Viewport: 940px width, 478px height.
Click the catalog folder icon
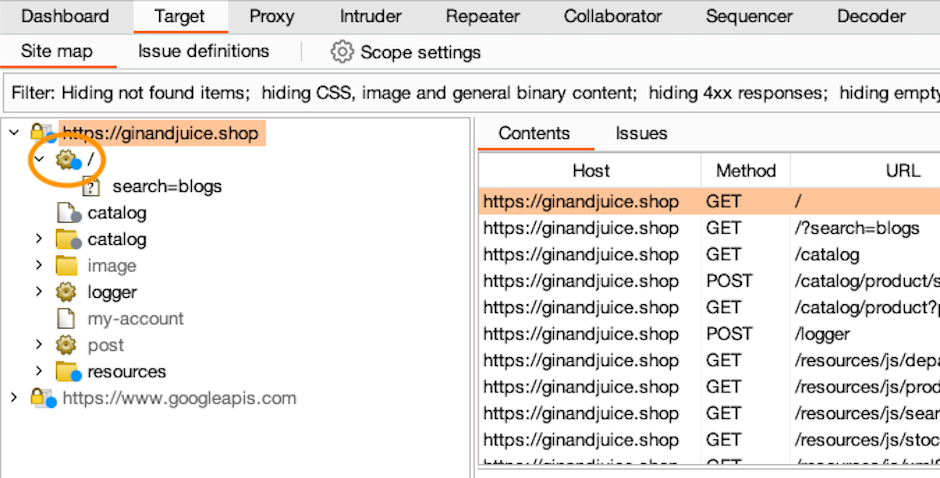point(68,239)
